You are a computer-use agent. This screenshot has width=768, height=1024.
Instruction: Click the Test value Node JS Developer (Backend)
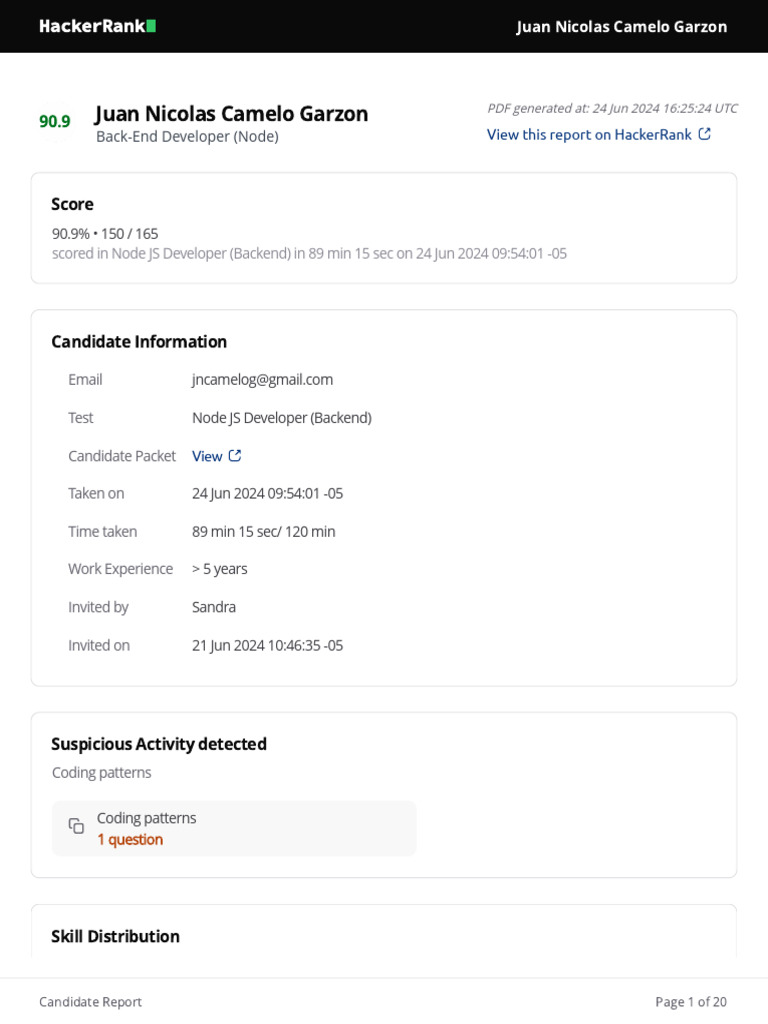[282, 418]
